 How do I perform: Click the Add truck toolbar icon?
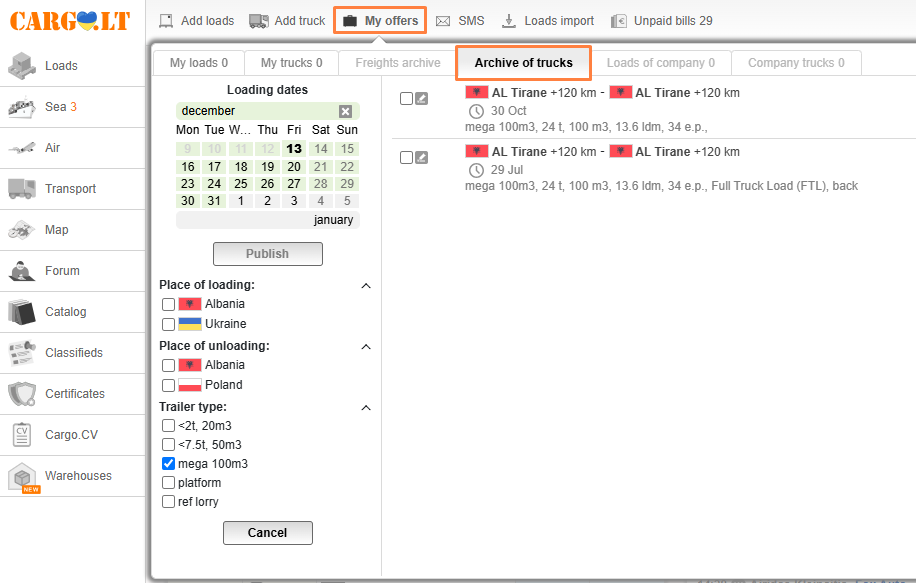point(258,21)
